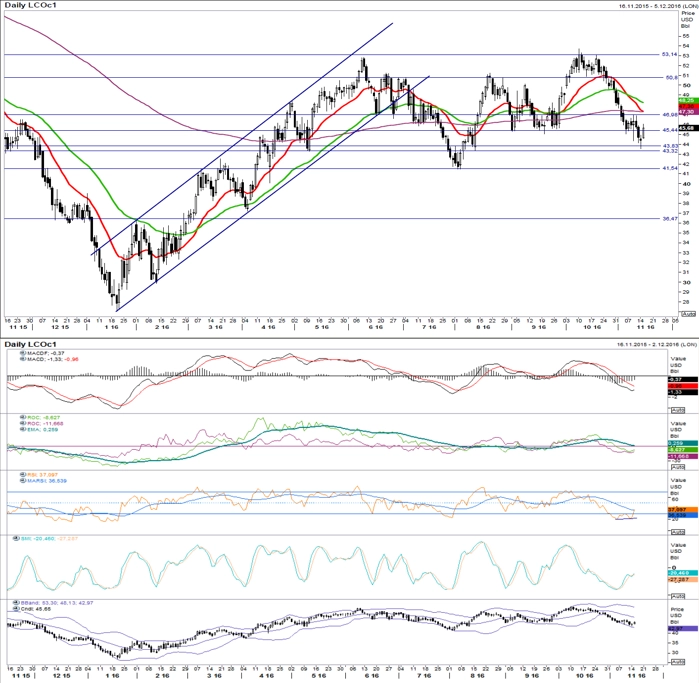Select the BBand legend icon

(x=16, y=602)
